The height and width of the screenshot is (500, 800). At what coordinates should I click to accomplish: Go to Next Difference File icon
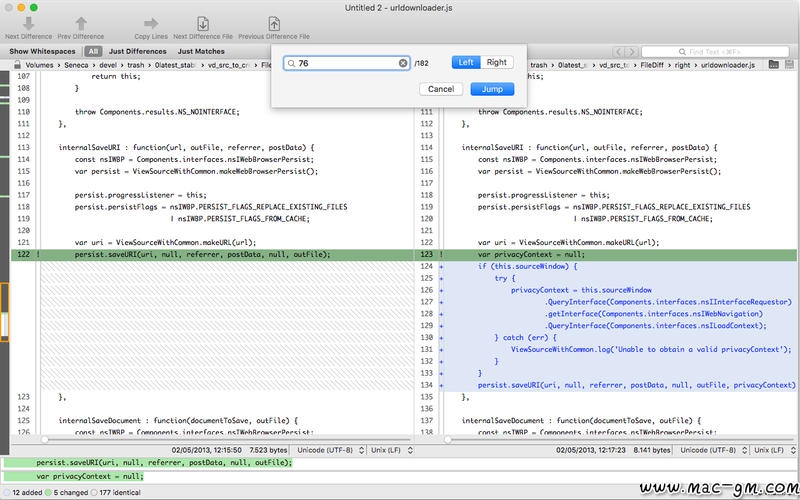(202, 22)
